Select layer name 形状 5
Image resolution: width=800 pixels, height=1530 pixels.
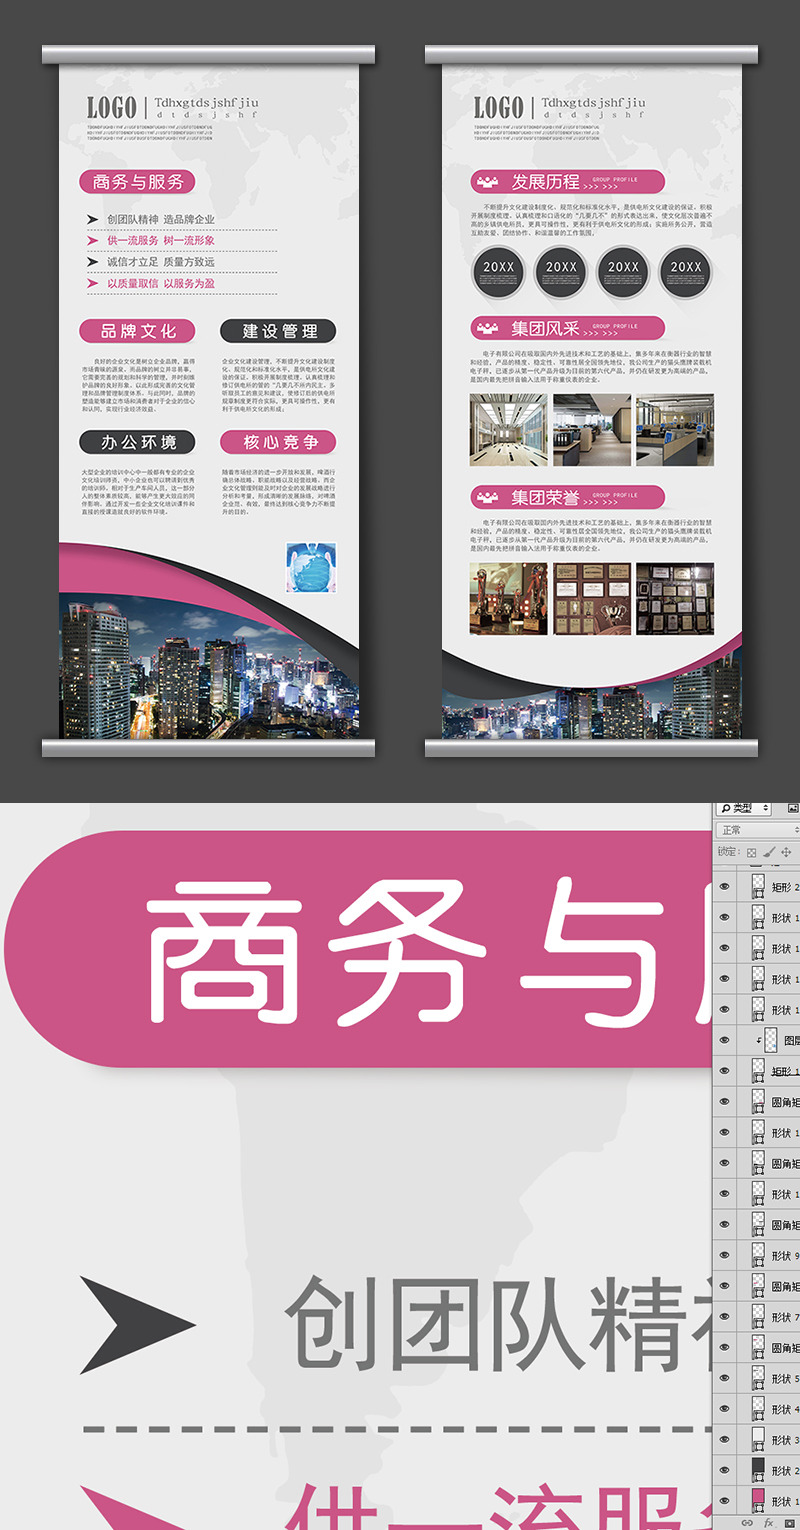[x=786, y=1378]
